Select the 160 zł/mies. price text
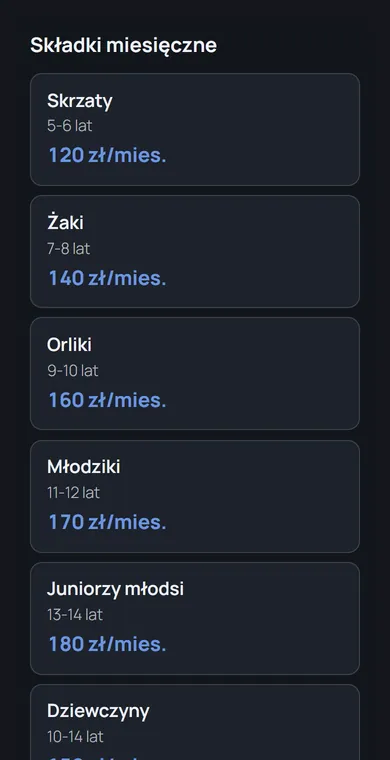 tap(107, 400)
